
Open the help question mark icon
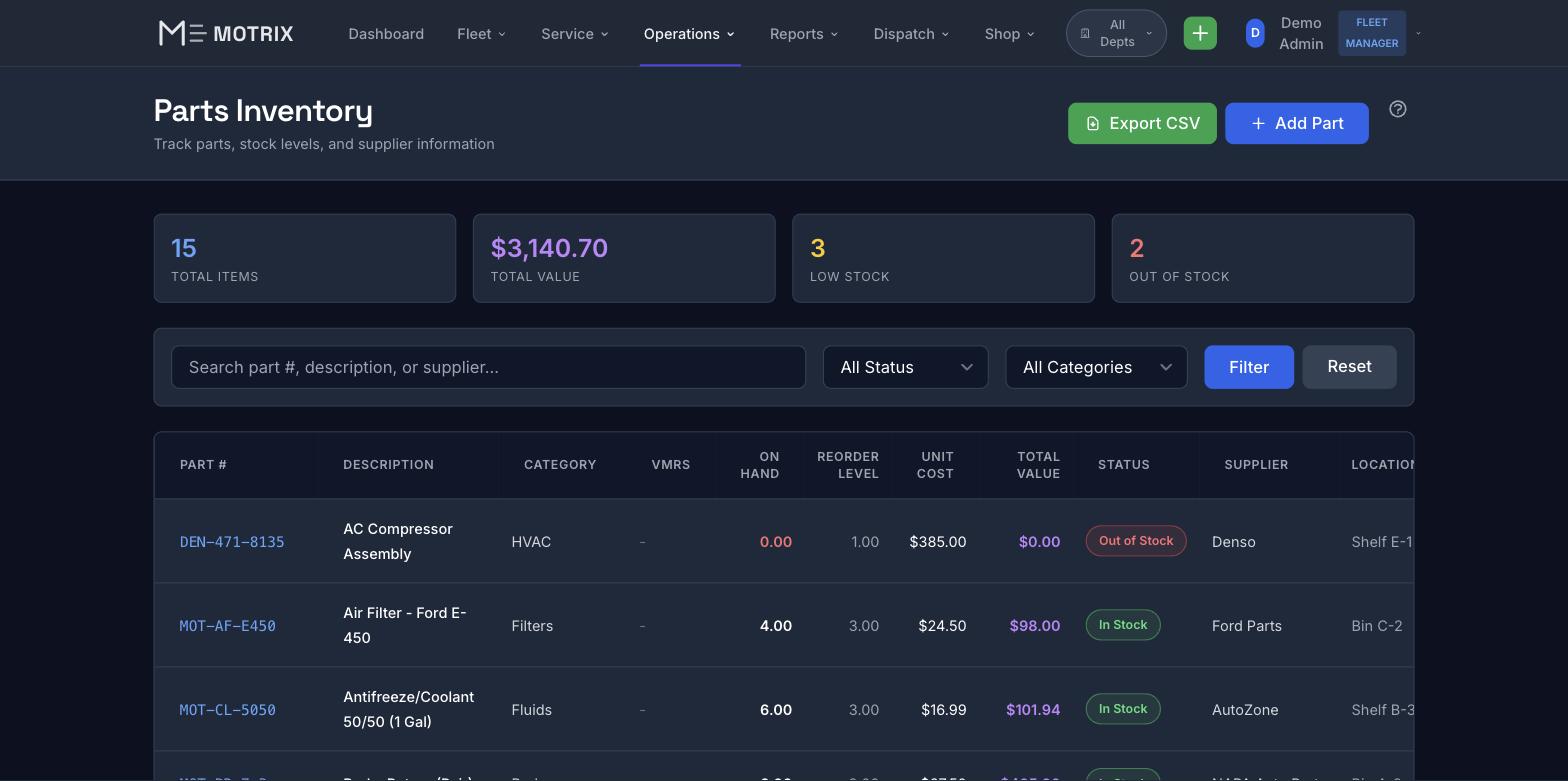click(1398, 109)
